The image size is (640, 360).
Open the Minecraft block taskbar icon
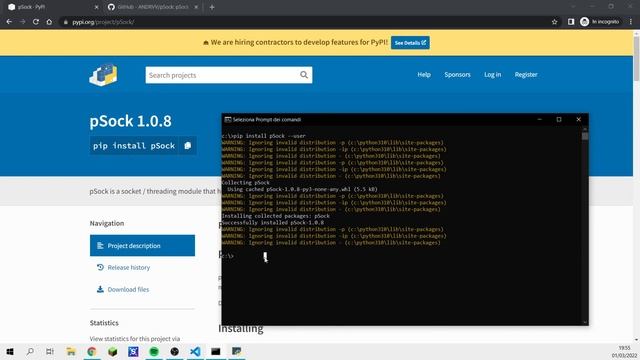[x=113, y=351]
